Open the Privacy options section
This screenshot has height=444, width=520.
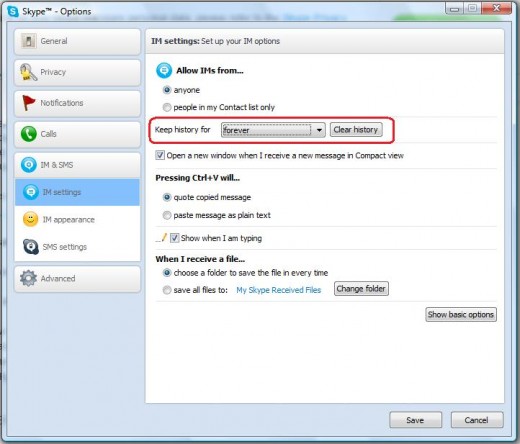point(77,72)
